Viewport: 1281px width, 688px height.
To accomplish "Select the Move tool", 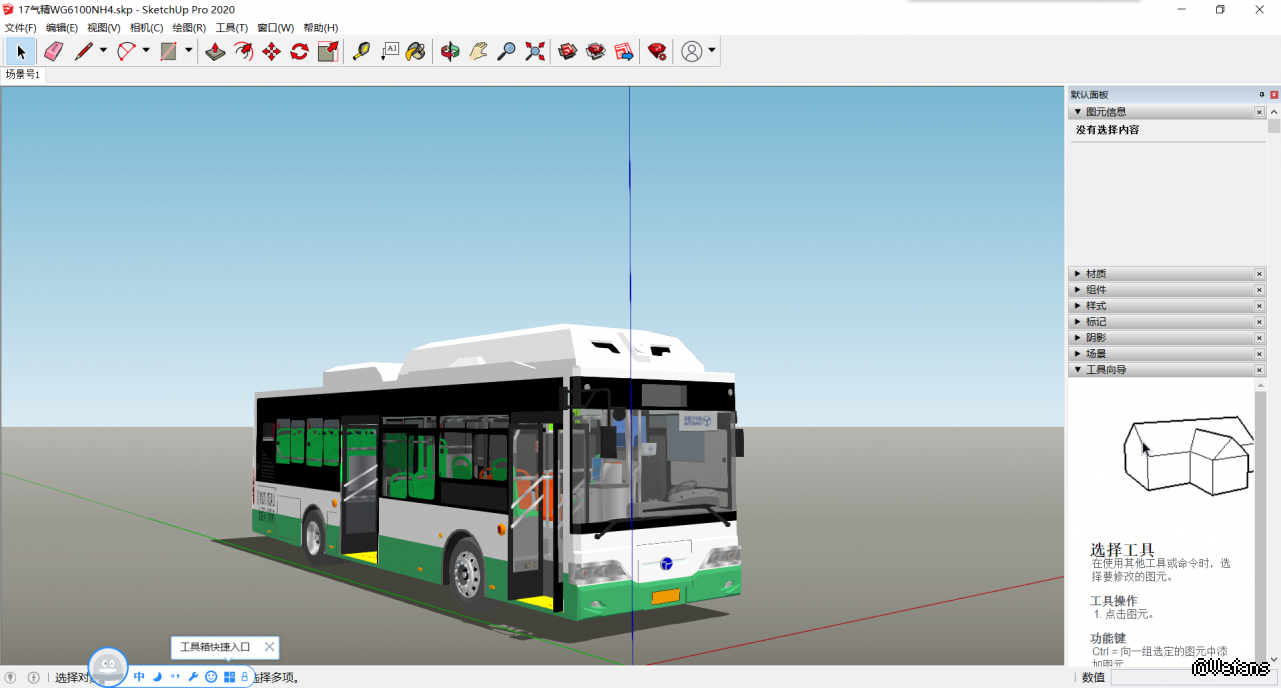I will pos(271,51).
